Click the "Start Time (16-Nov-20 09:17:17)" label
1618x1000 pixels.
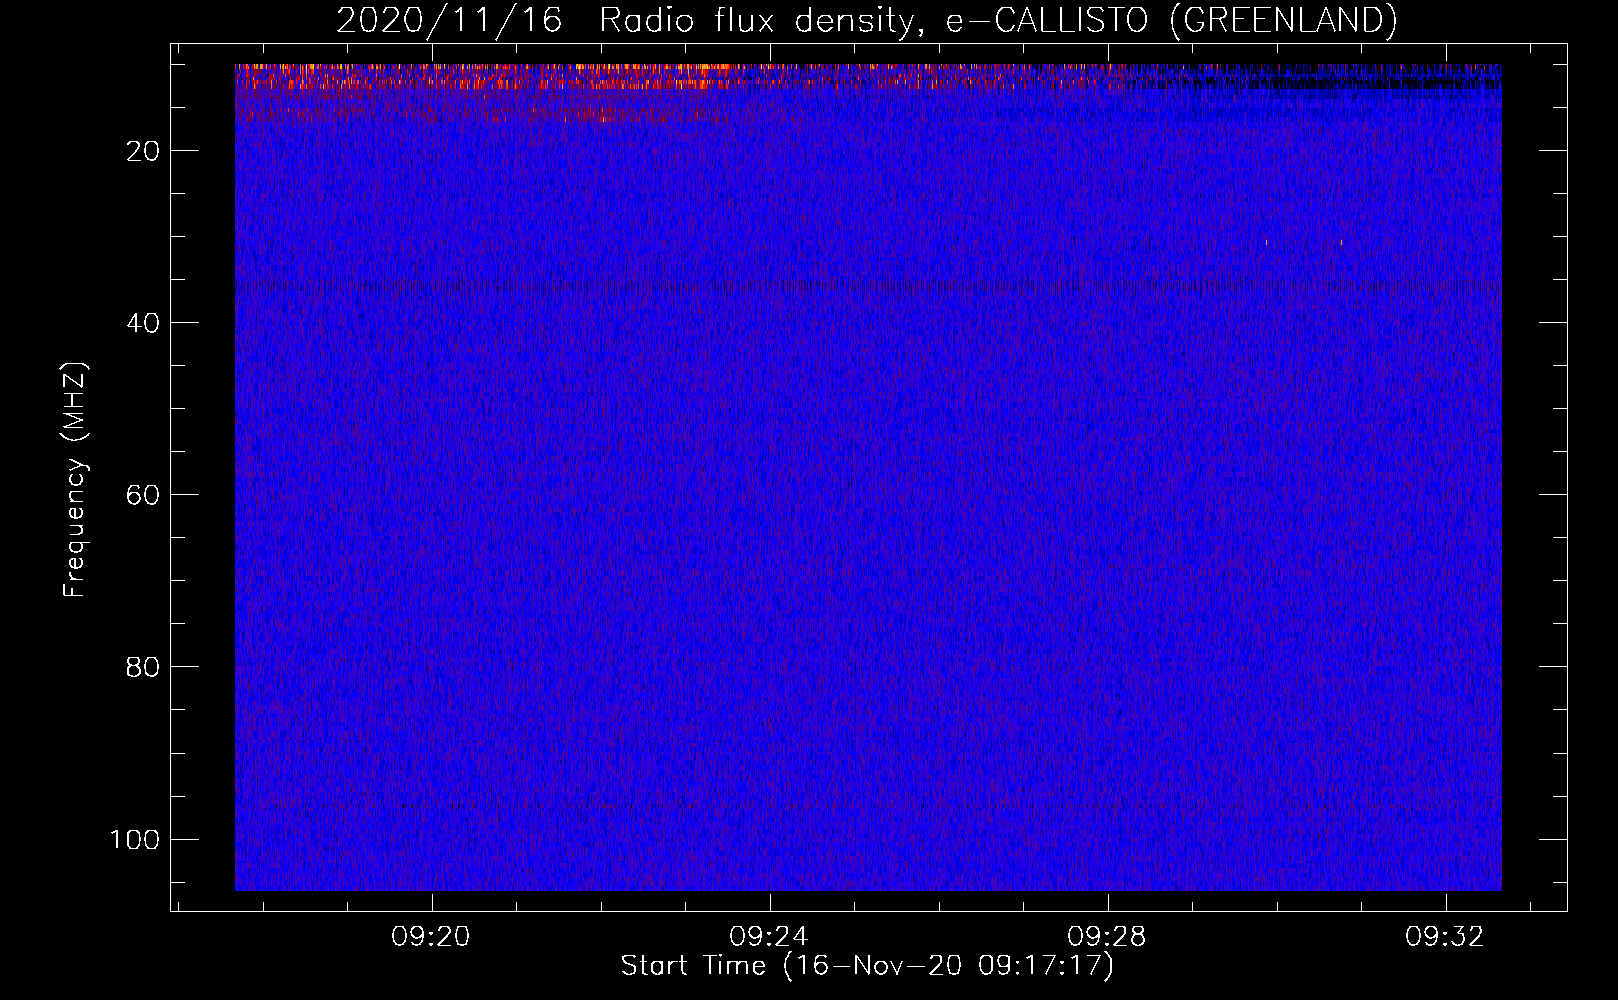[x=867, y=966]
